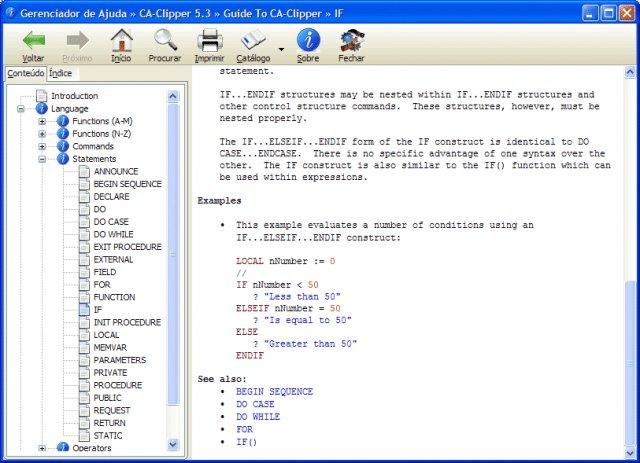The height and width of the screenshot is (463, 640).
Task: Print the page with Imprimir icon
Action: [209, 40]
